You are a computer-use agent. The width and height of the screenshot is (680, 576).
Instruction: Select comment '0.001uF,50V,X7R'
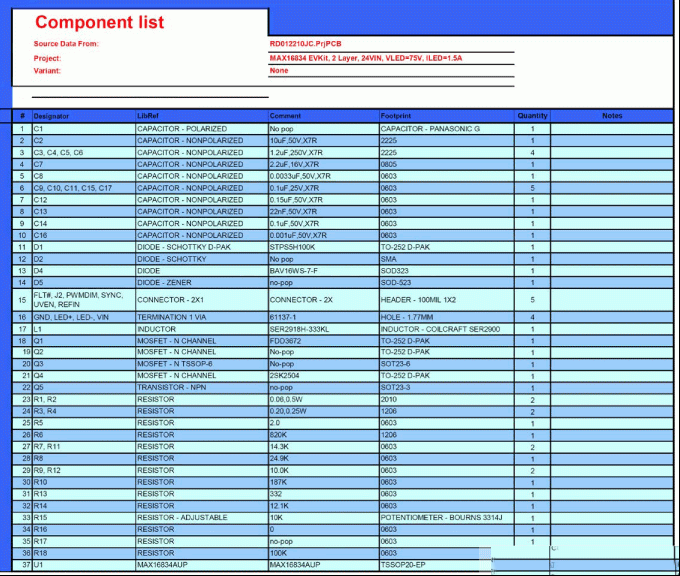324,236
